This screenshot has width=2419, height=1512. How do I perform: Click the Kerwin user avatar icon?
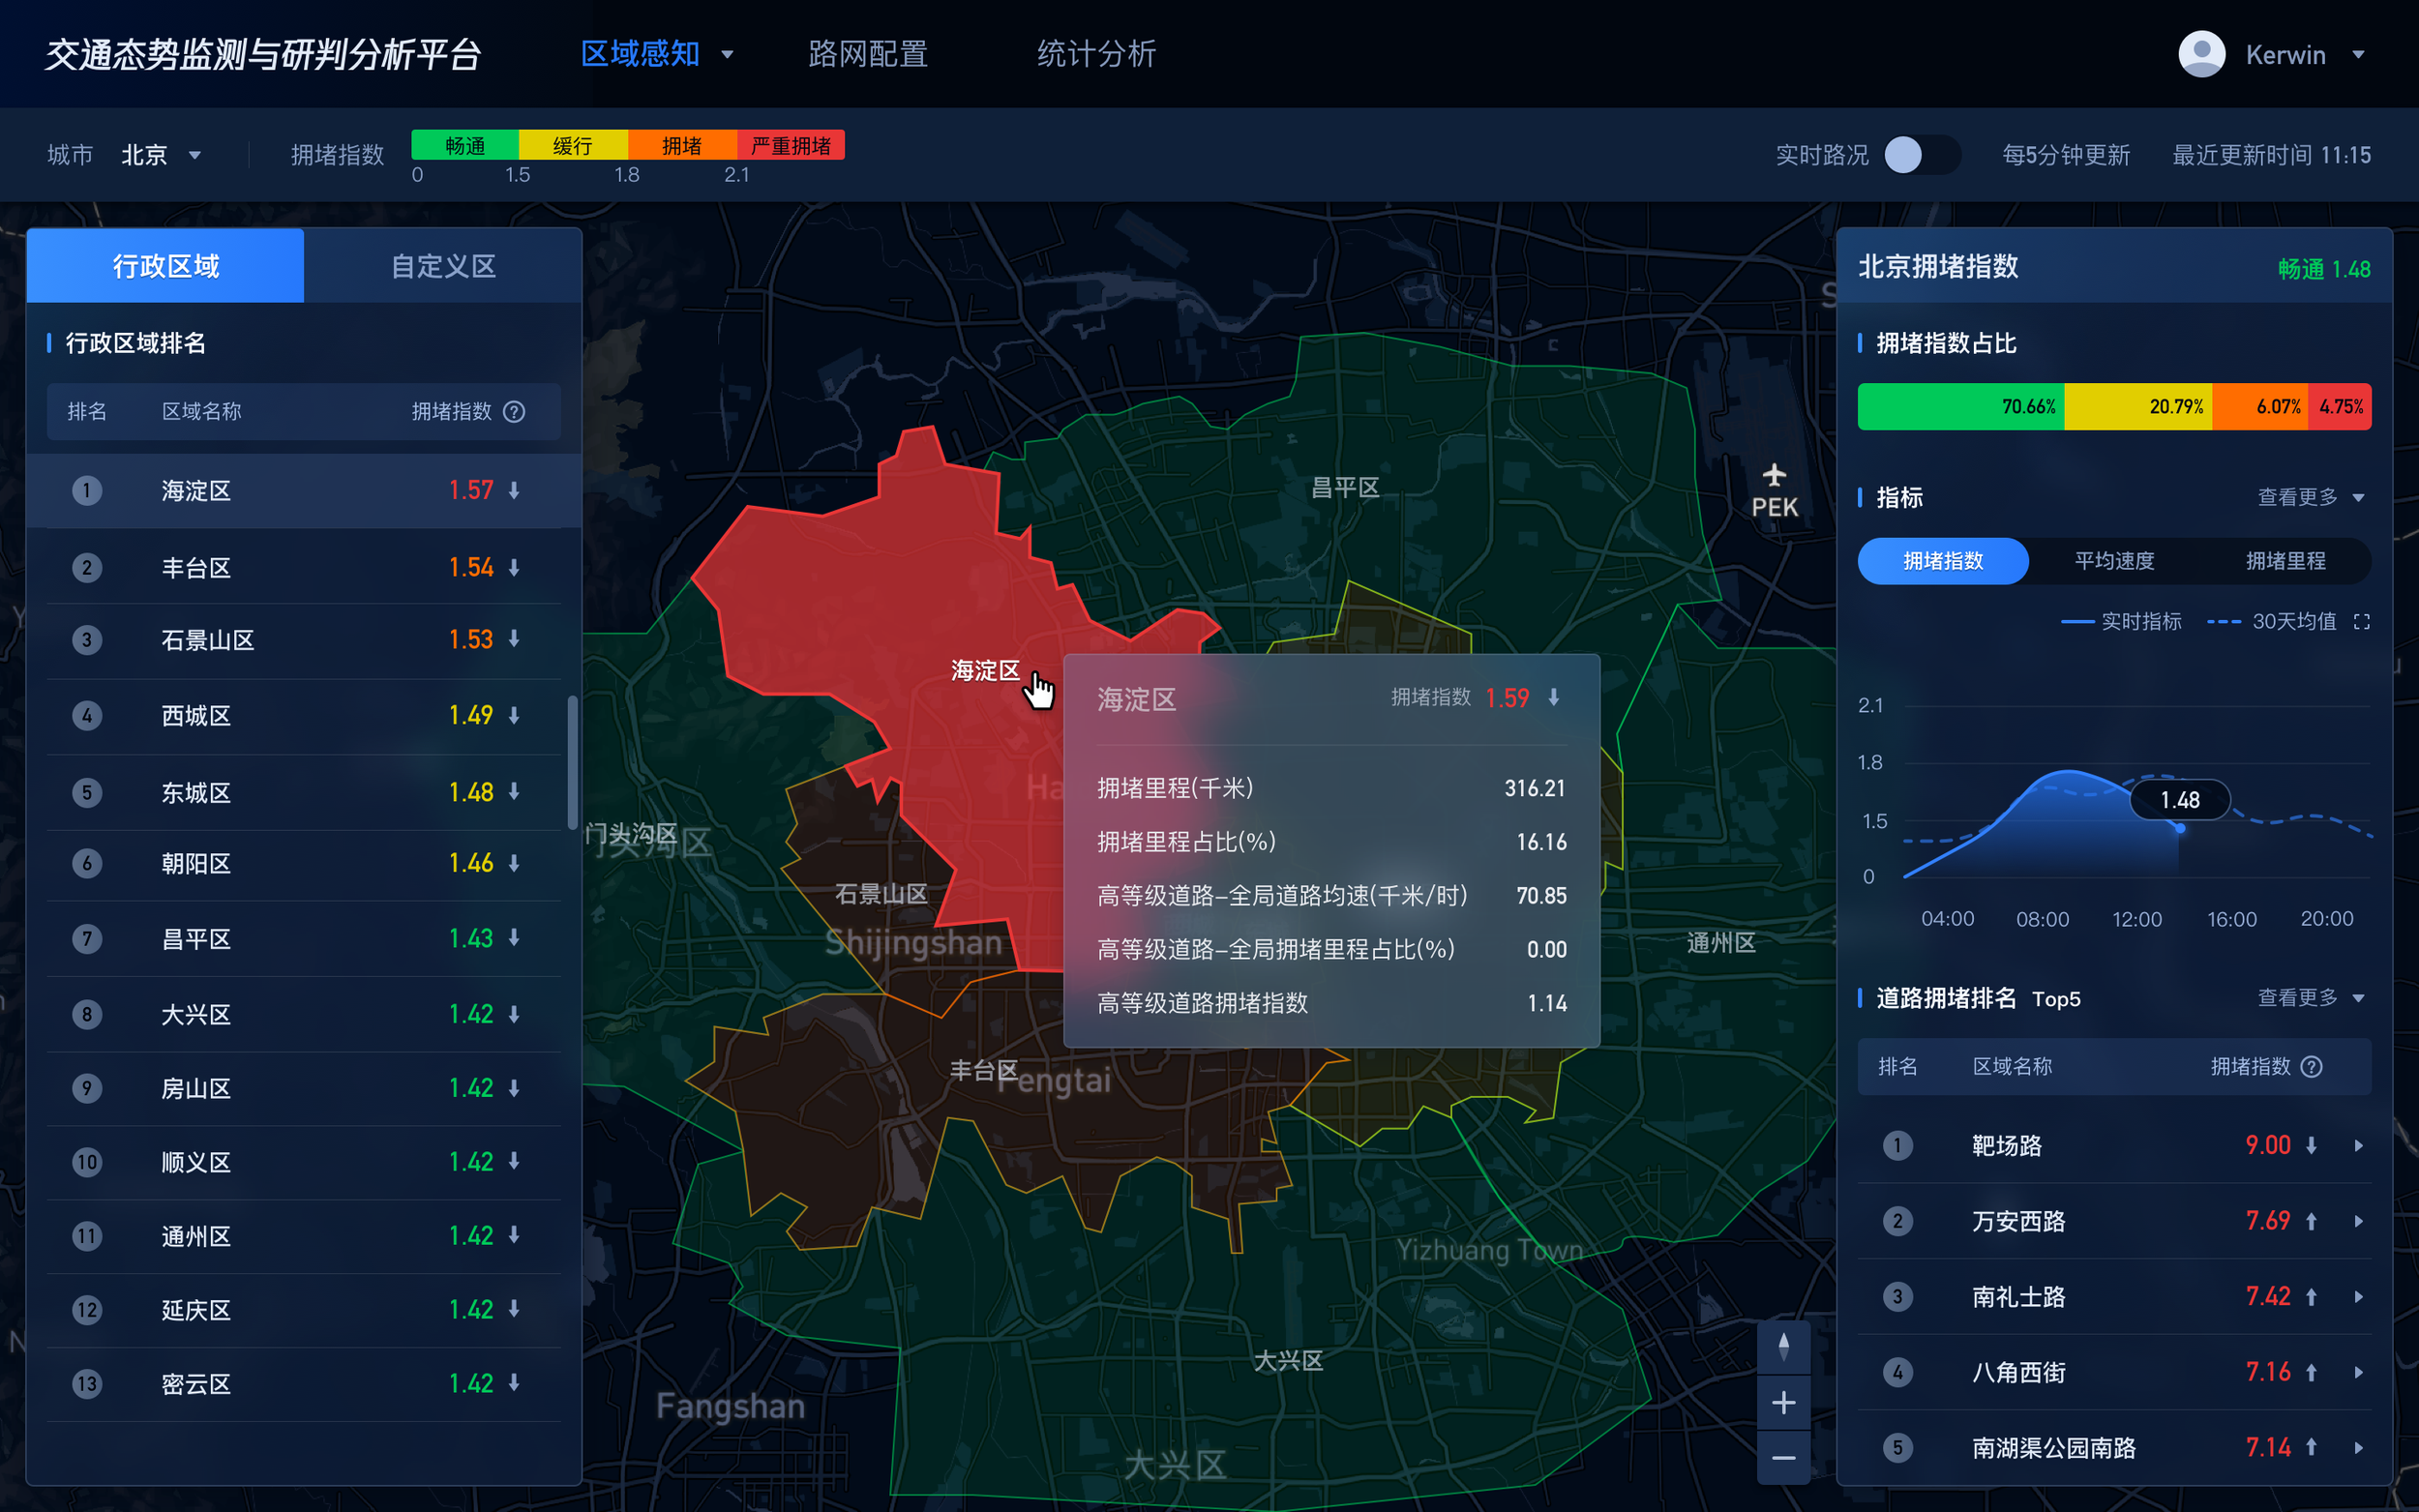[2202, 53]
